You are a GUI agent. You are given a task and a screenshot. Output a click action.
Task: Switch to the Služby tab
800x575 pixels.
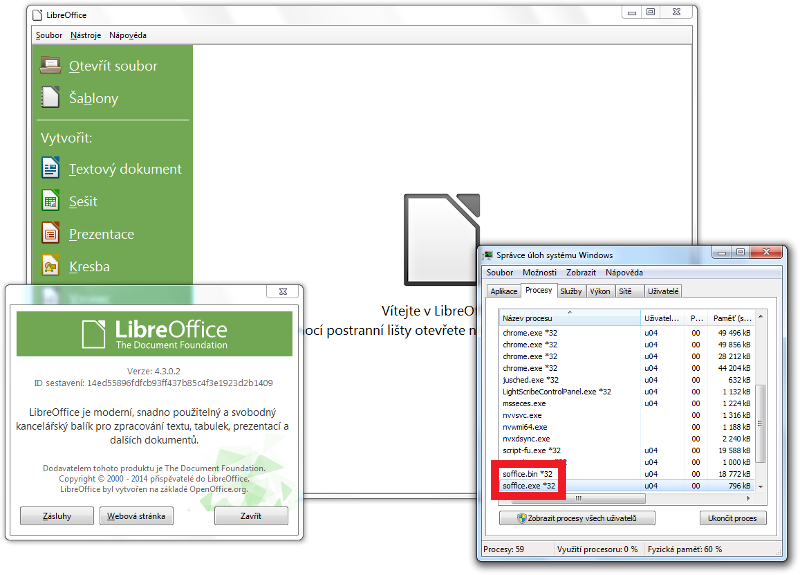click(x=571, y=291)
